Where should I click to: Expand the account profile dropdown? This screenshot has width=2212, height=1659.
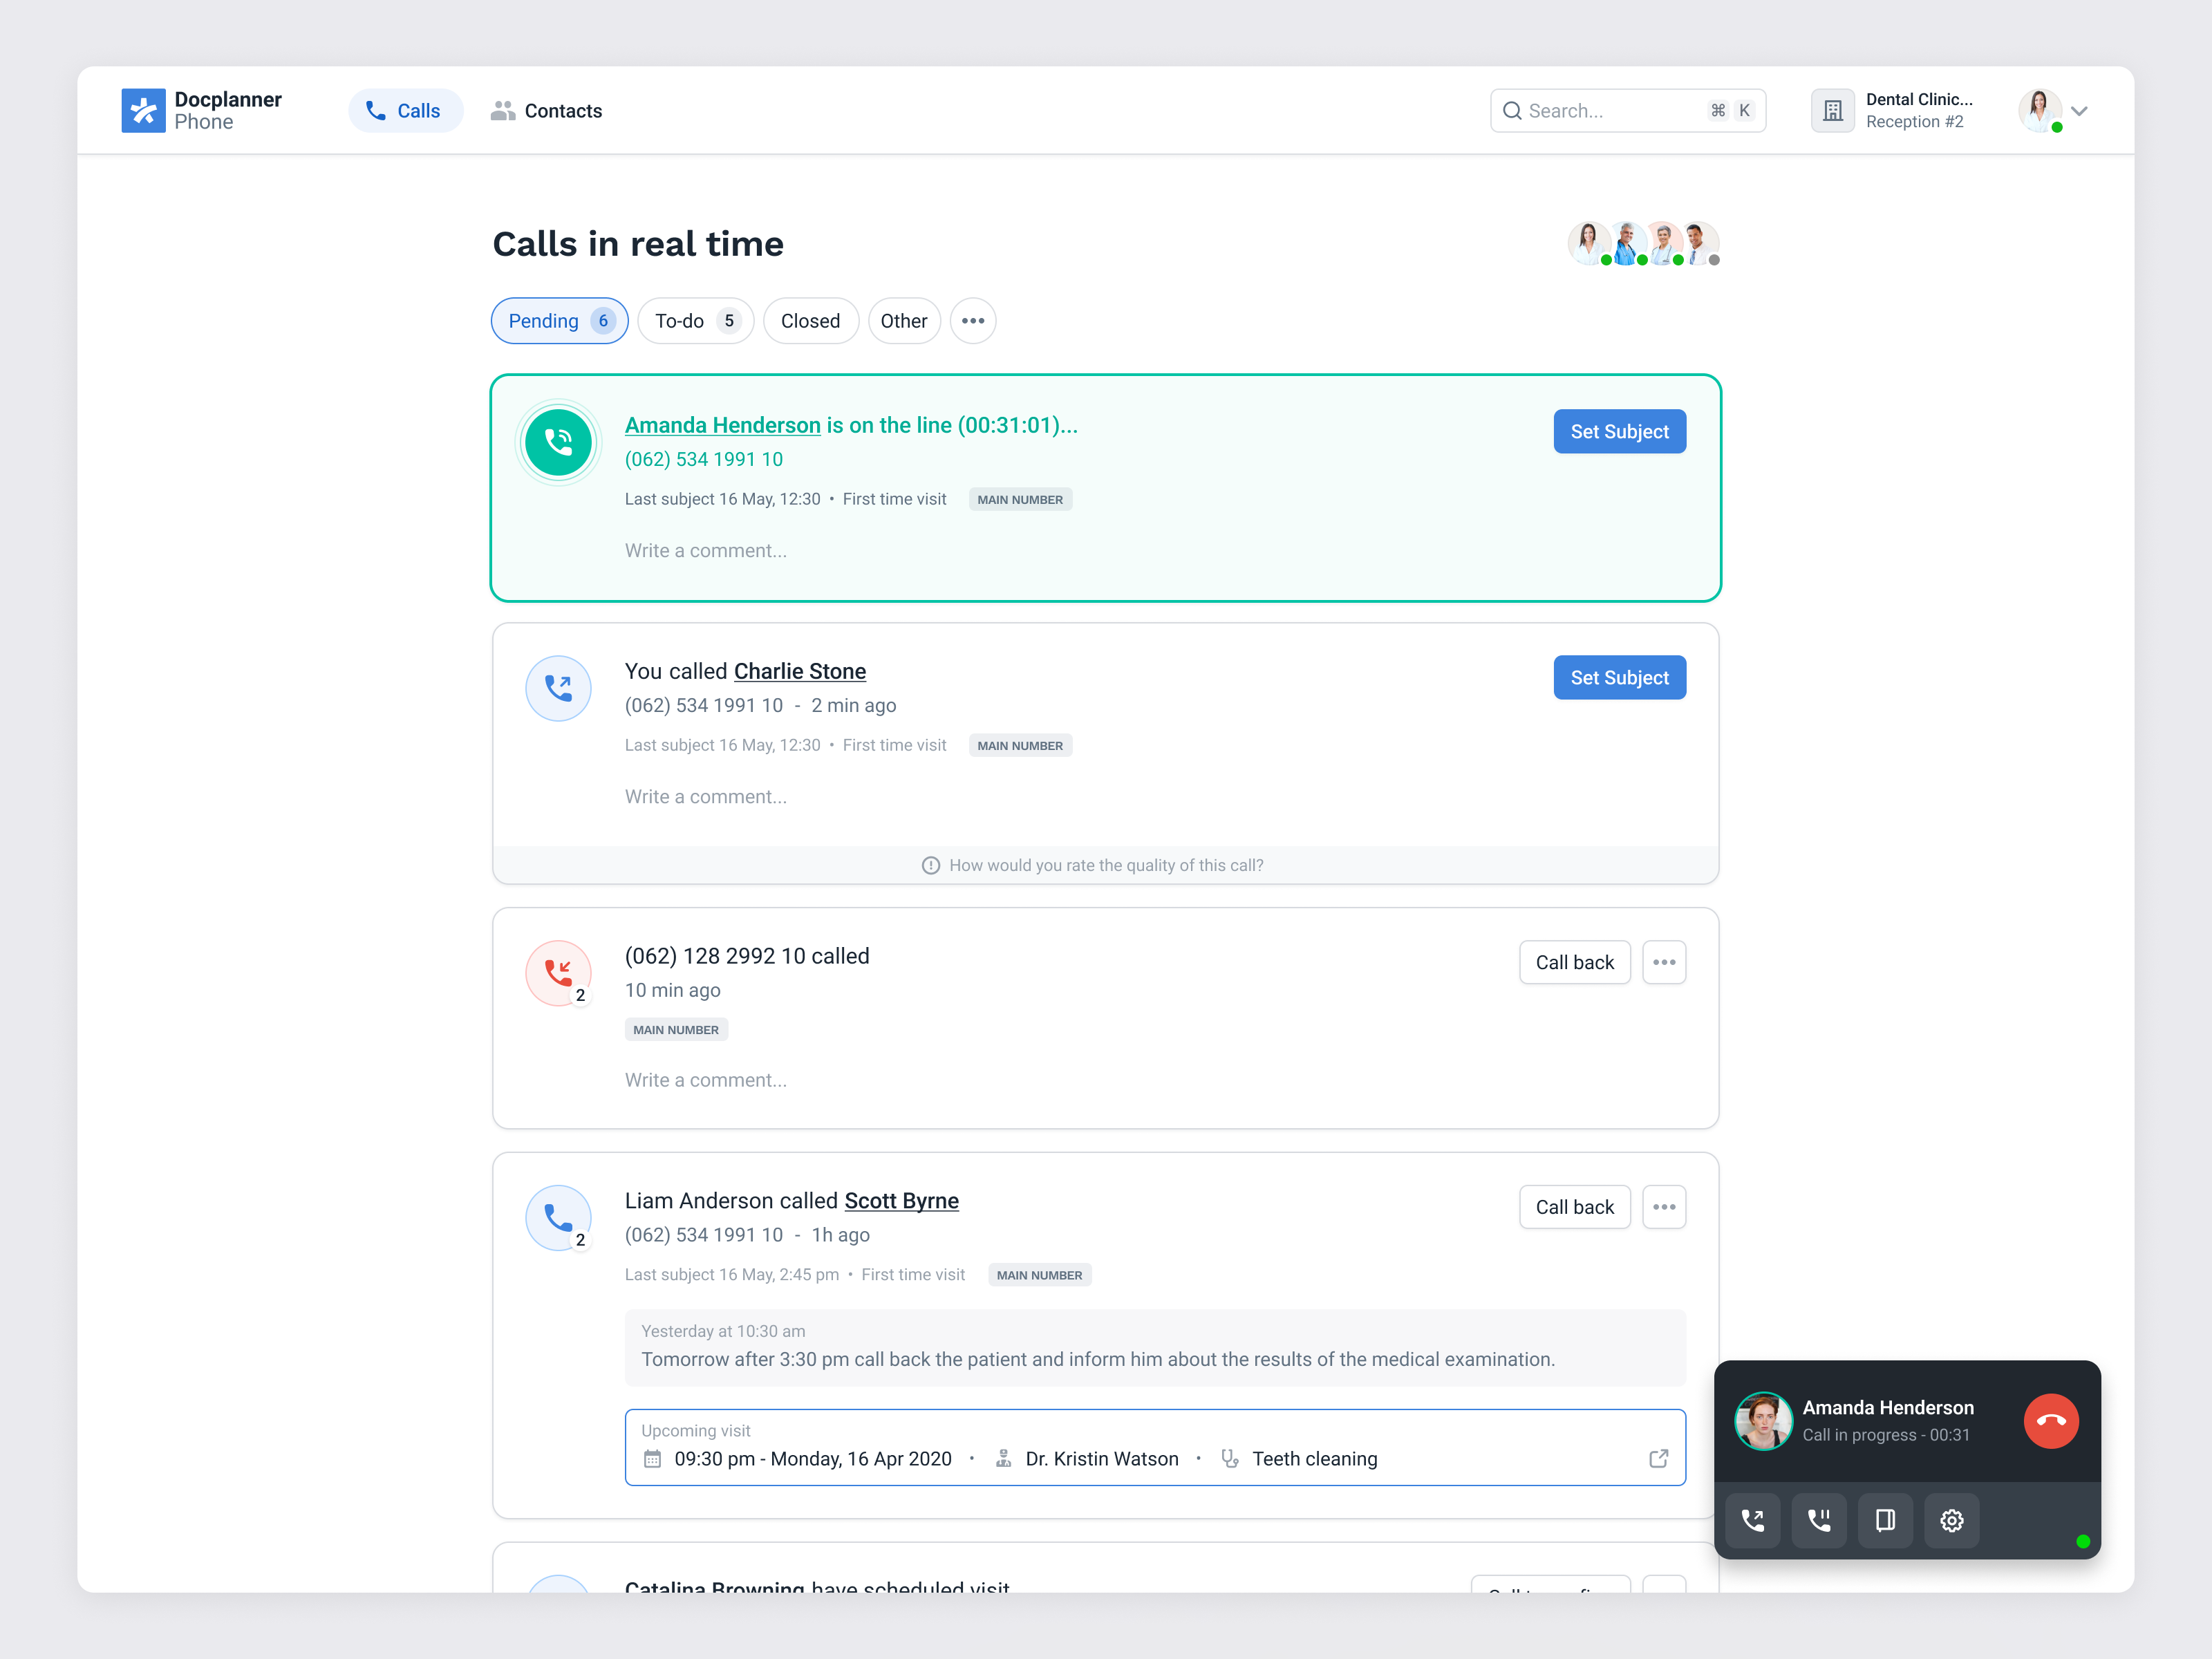(x=2081, y=110)
